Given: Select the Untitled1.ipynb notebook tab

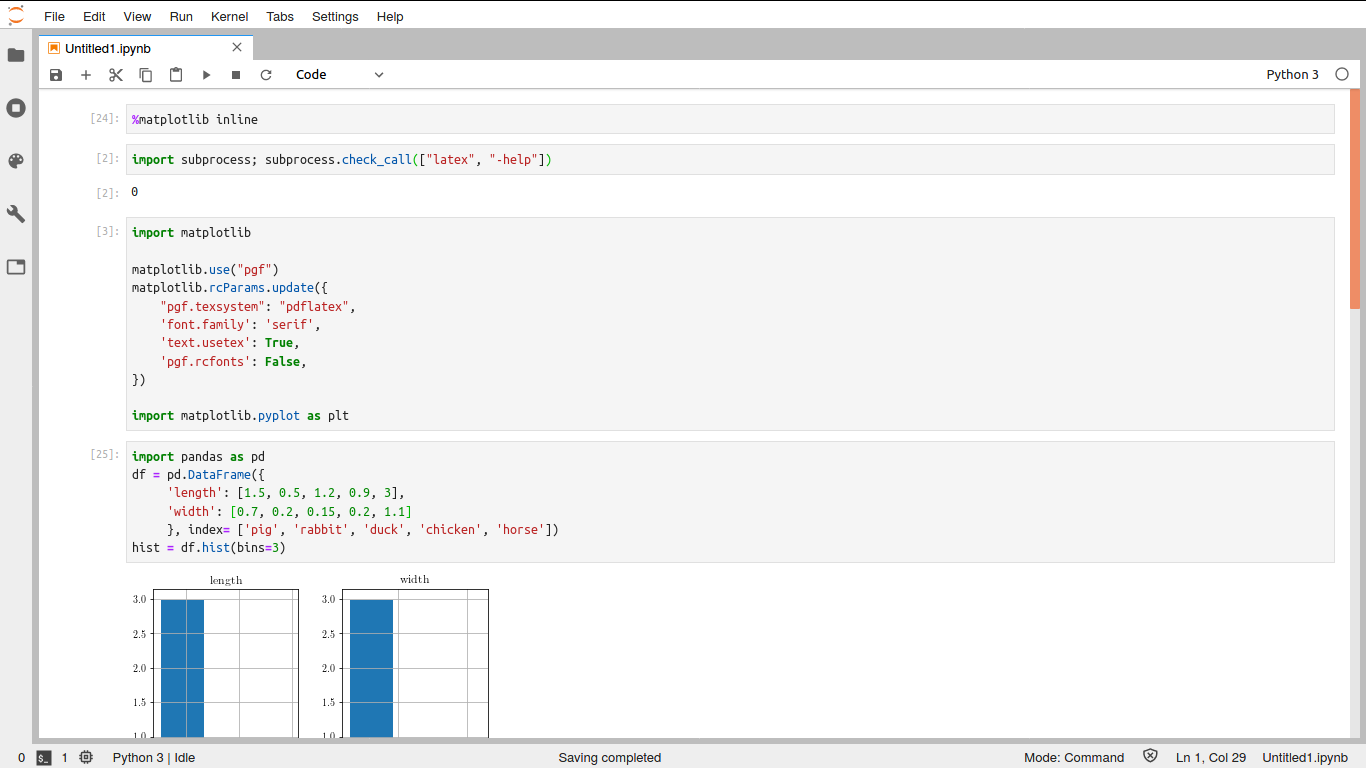Looking at the screenshot, I should click(x=146, y=48).
